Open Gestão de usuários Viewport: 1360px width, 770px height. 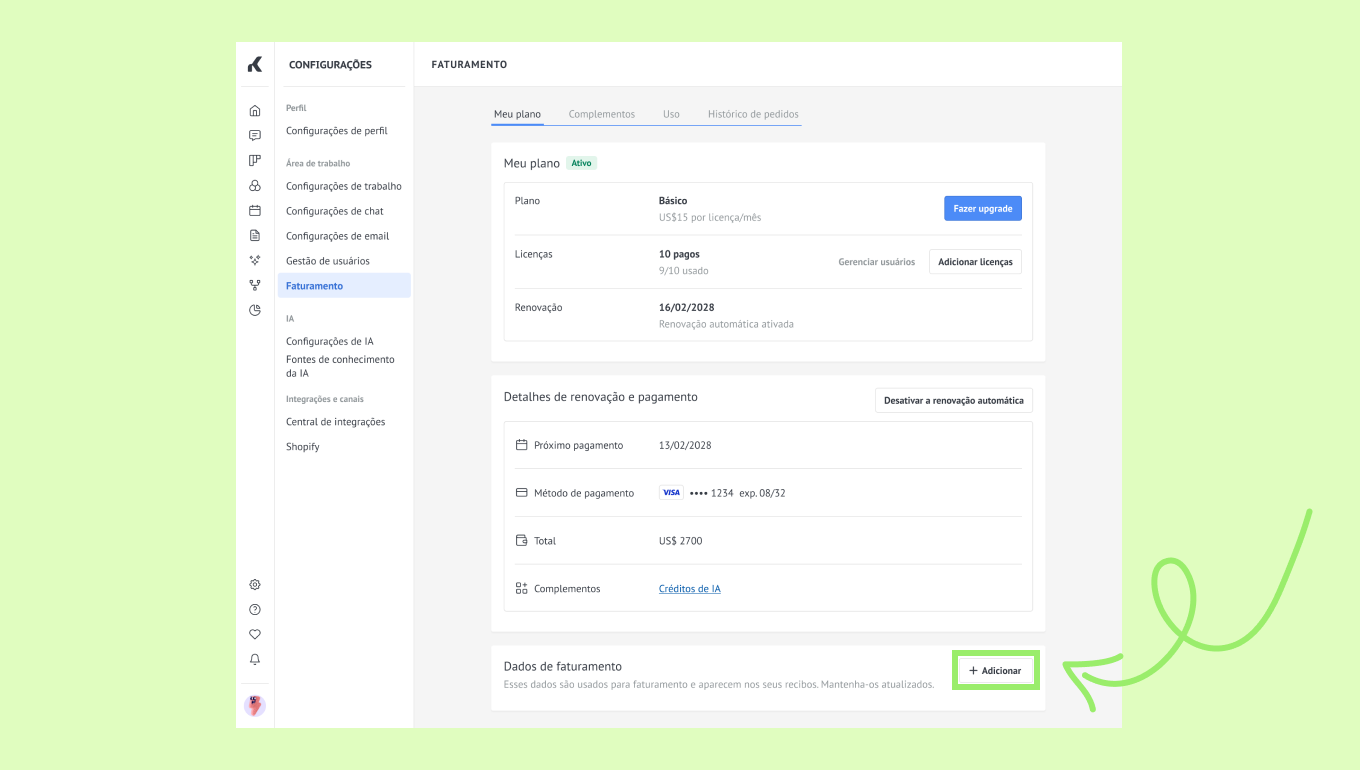click(328, 261)
